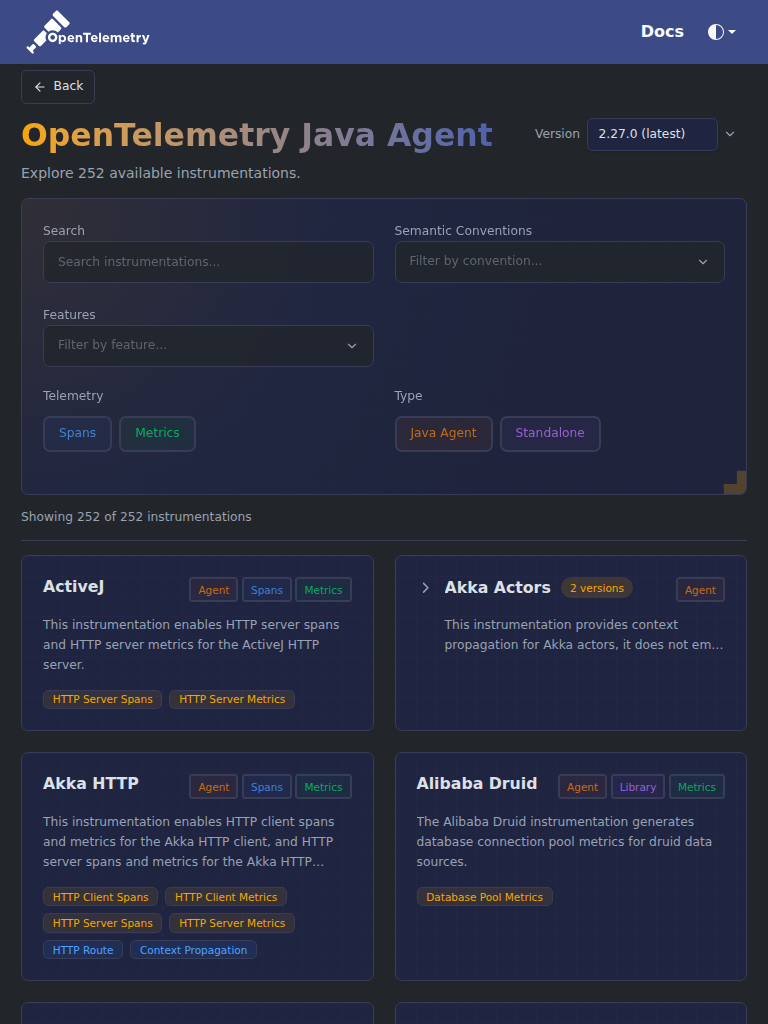
Task: Click the 'Explore 252 available instrumentations.' text
Action: click(161, 173)
